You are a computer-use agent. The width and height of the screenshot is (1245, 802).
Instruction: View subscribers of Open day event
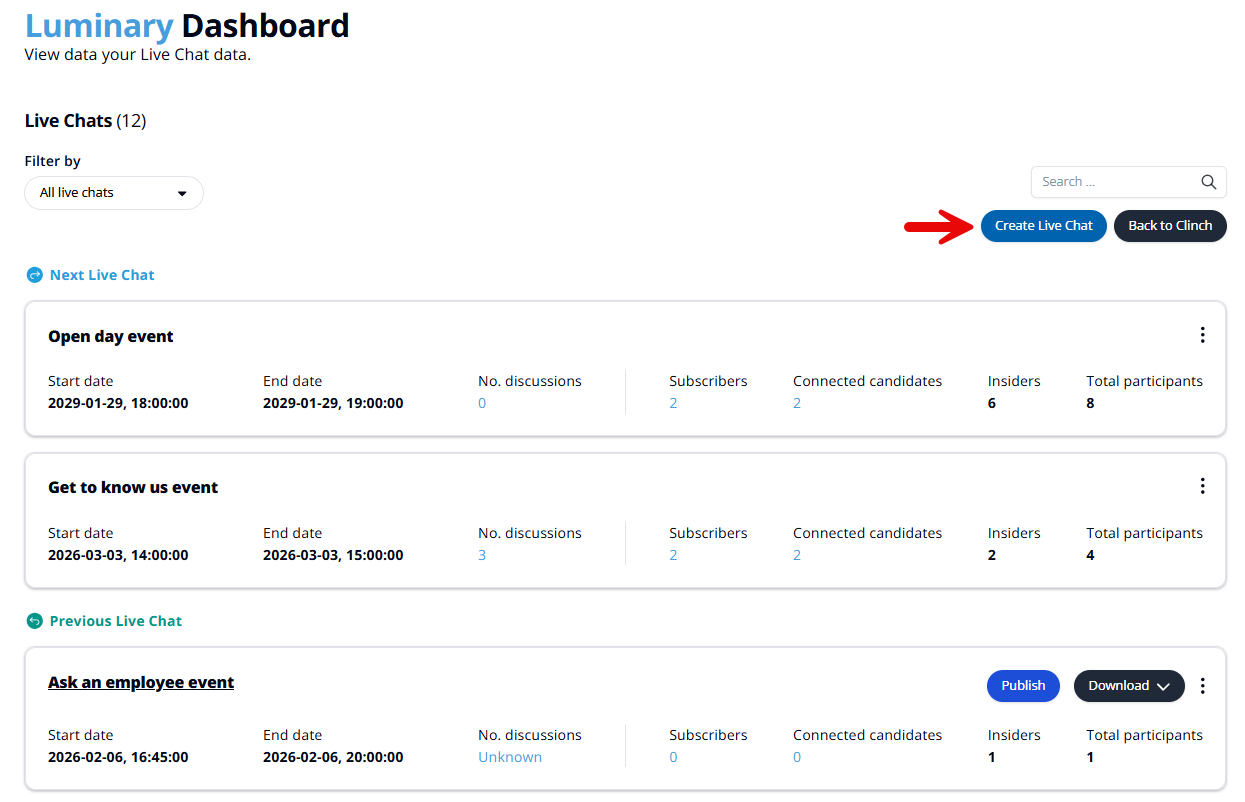pos(673,403)
